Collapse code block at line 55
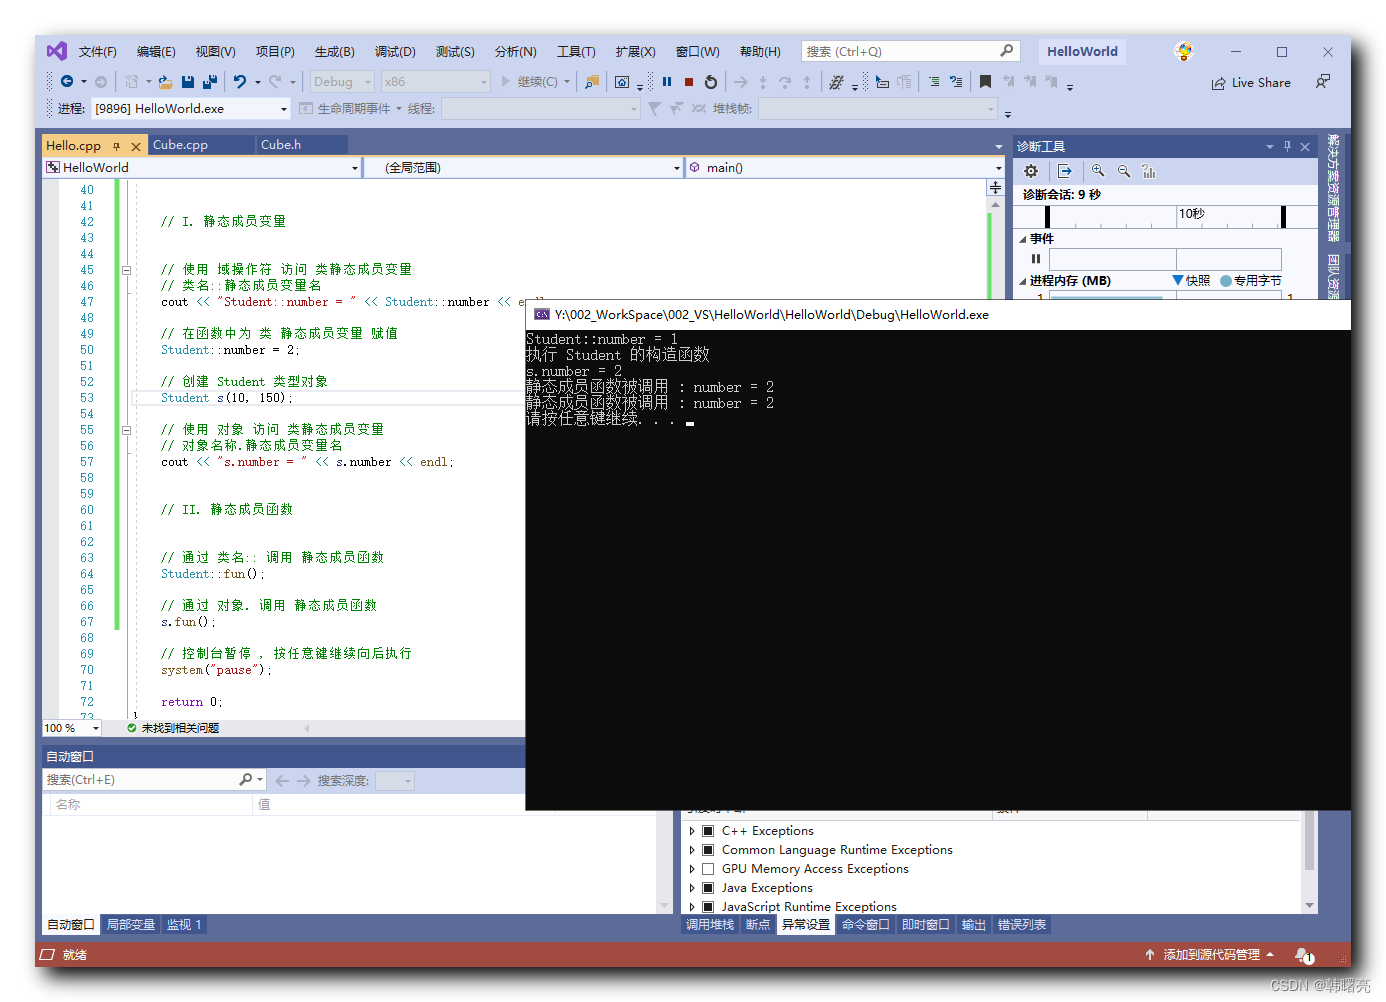The width and height of the screenshot is (1386, 1002). click(126, 430)
